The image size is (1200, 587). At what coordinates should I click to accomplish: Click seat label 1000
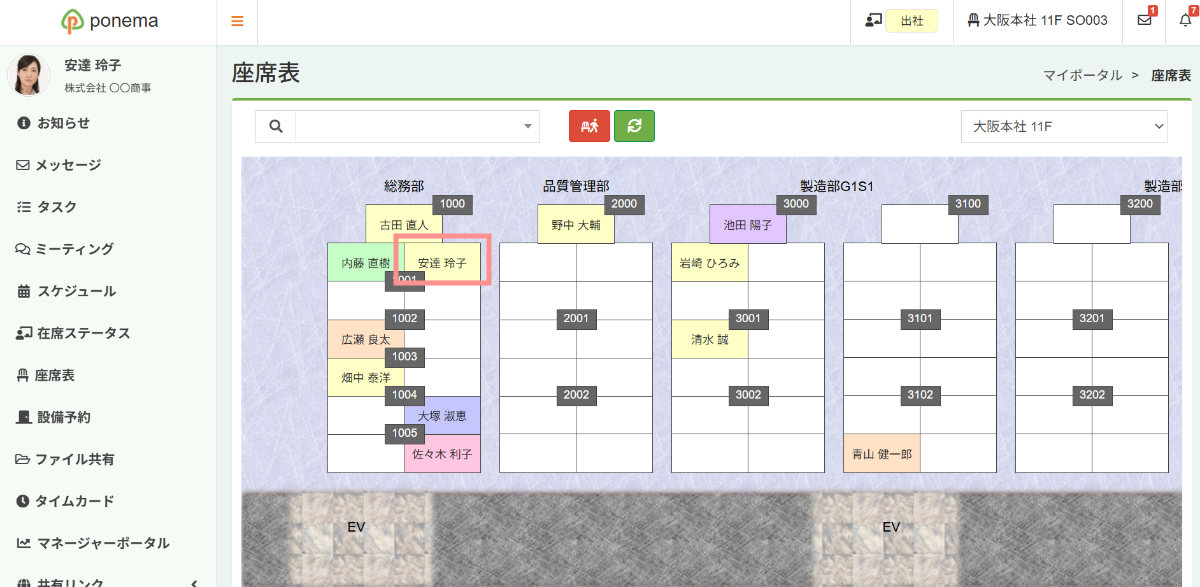coord(452,204)
